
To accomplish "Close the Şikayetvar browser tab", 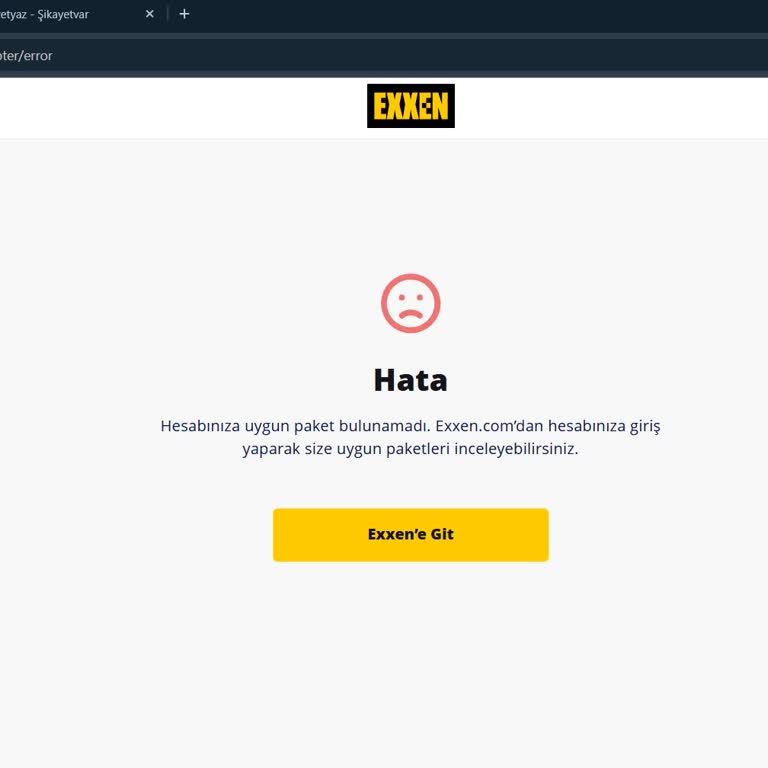I will [x=150, y=14].
